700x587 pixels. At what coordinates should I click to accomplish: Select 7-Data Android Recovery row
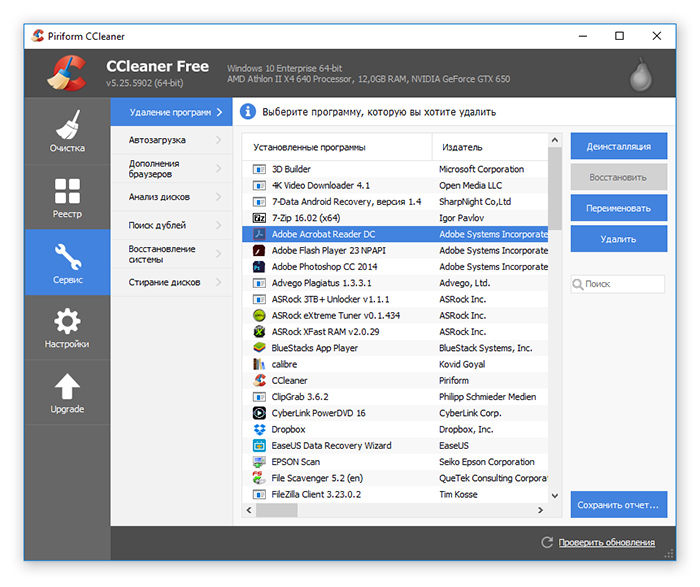point(395,202)
